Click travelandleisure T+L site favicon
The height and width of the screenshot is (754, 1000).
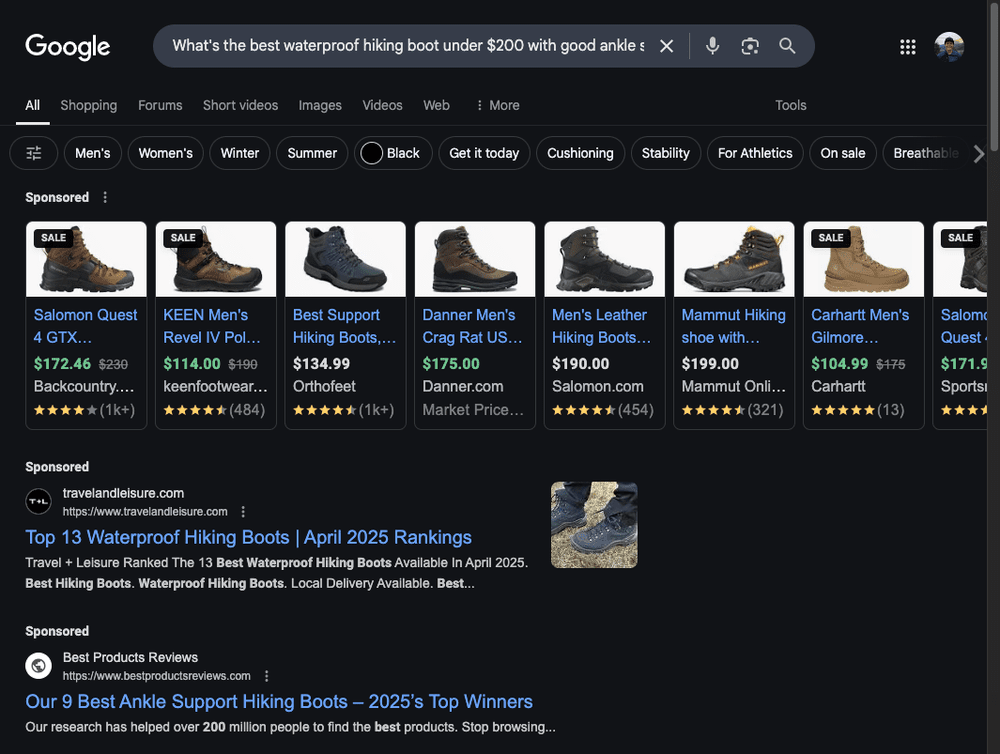38,501
